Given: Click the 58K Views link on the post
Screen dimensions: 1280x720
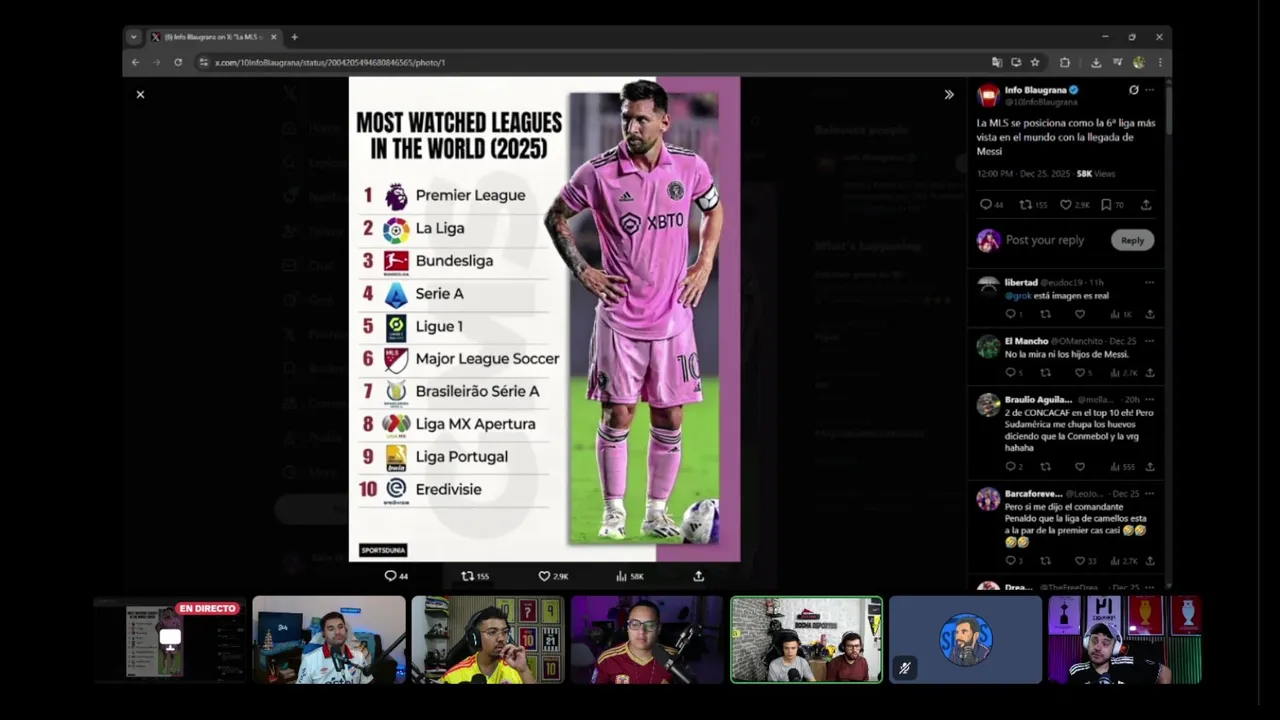Looking at the screenshot, I should pyautogui.click(x=1095, y=174).
